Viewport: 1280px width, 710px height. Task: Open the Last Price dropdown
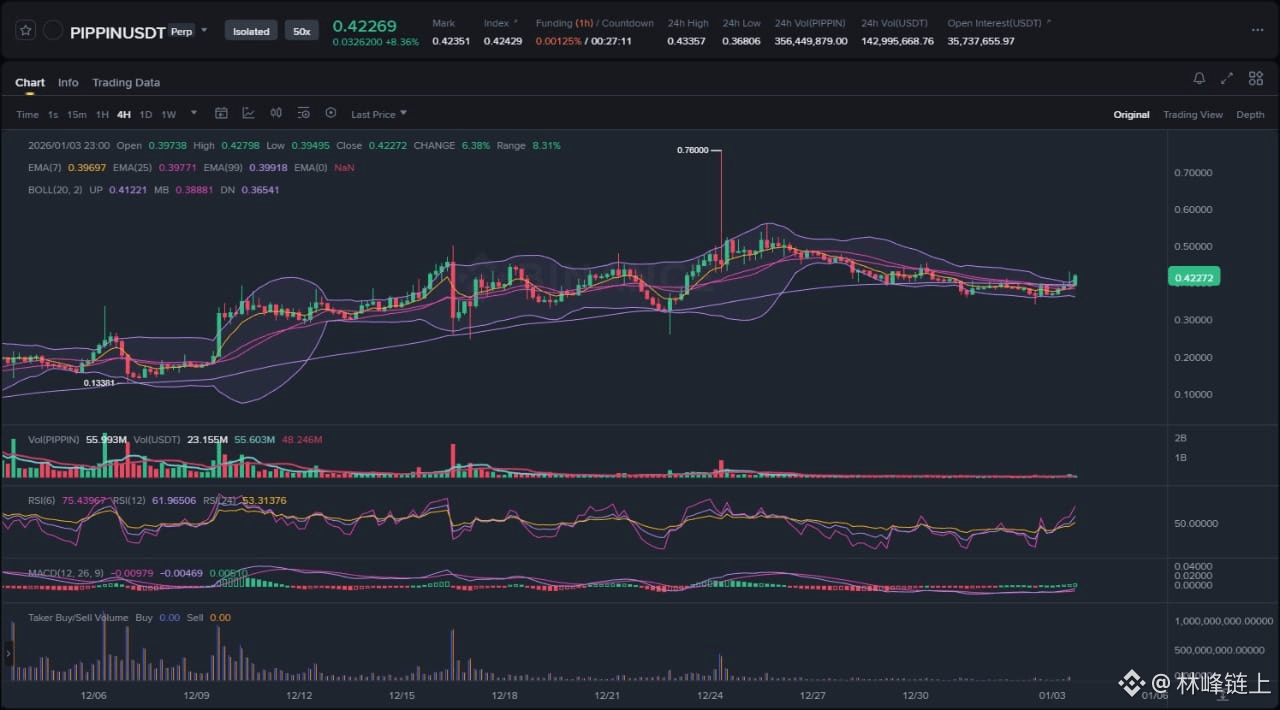[379, 114]
